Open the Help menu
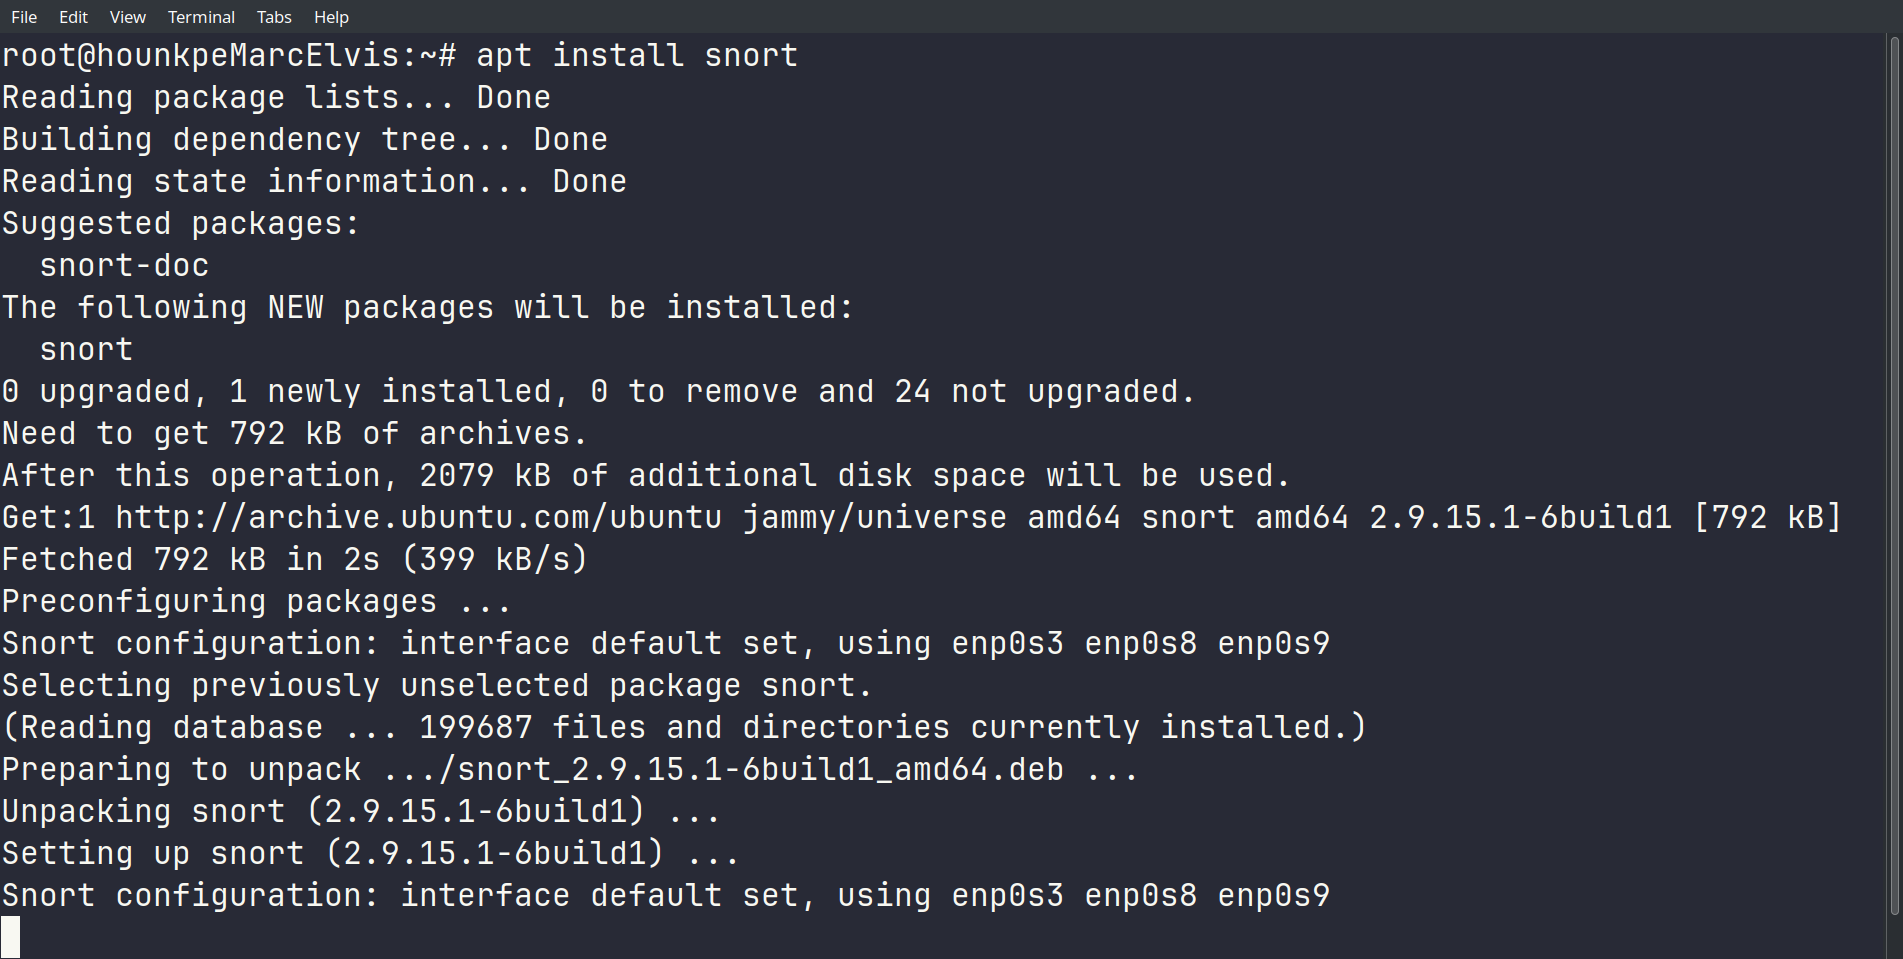The width and height of the screenshot is (1903, 959). tap(331, 17)
